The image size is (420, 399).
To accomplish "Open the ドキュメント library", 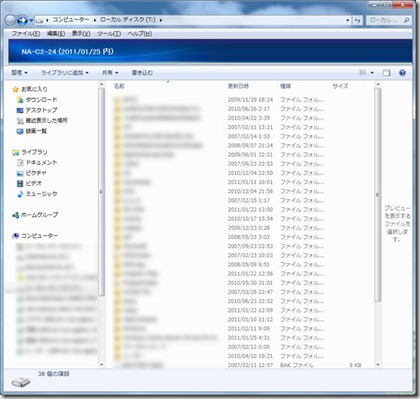I will (x=41, y=162).
